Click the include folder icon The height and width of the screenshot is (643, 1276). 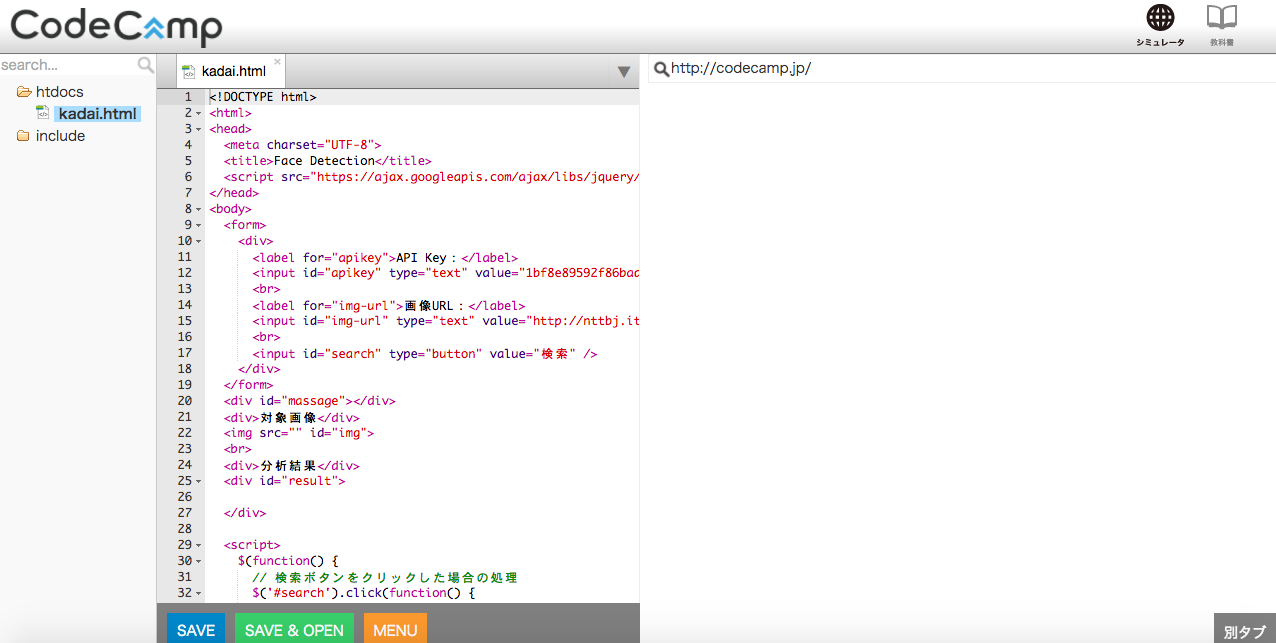[23, 136]
